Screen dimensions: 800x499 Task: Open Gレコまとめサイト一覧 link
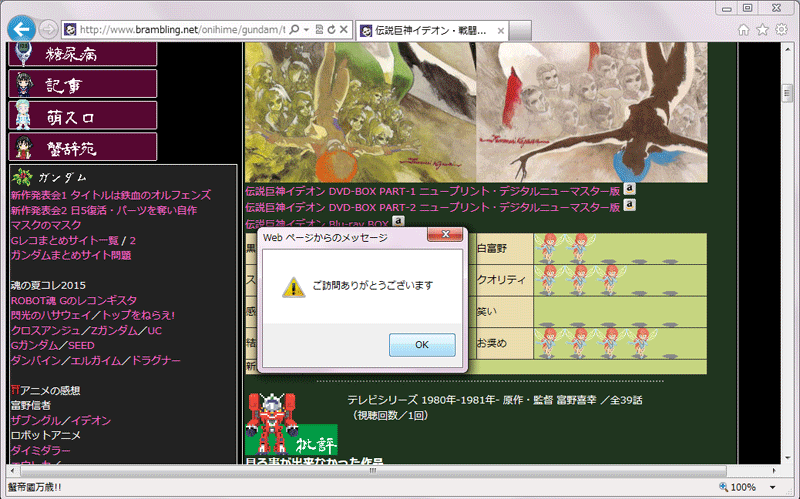pos(65,240)
